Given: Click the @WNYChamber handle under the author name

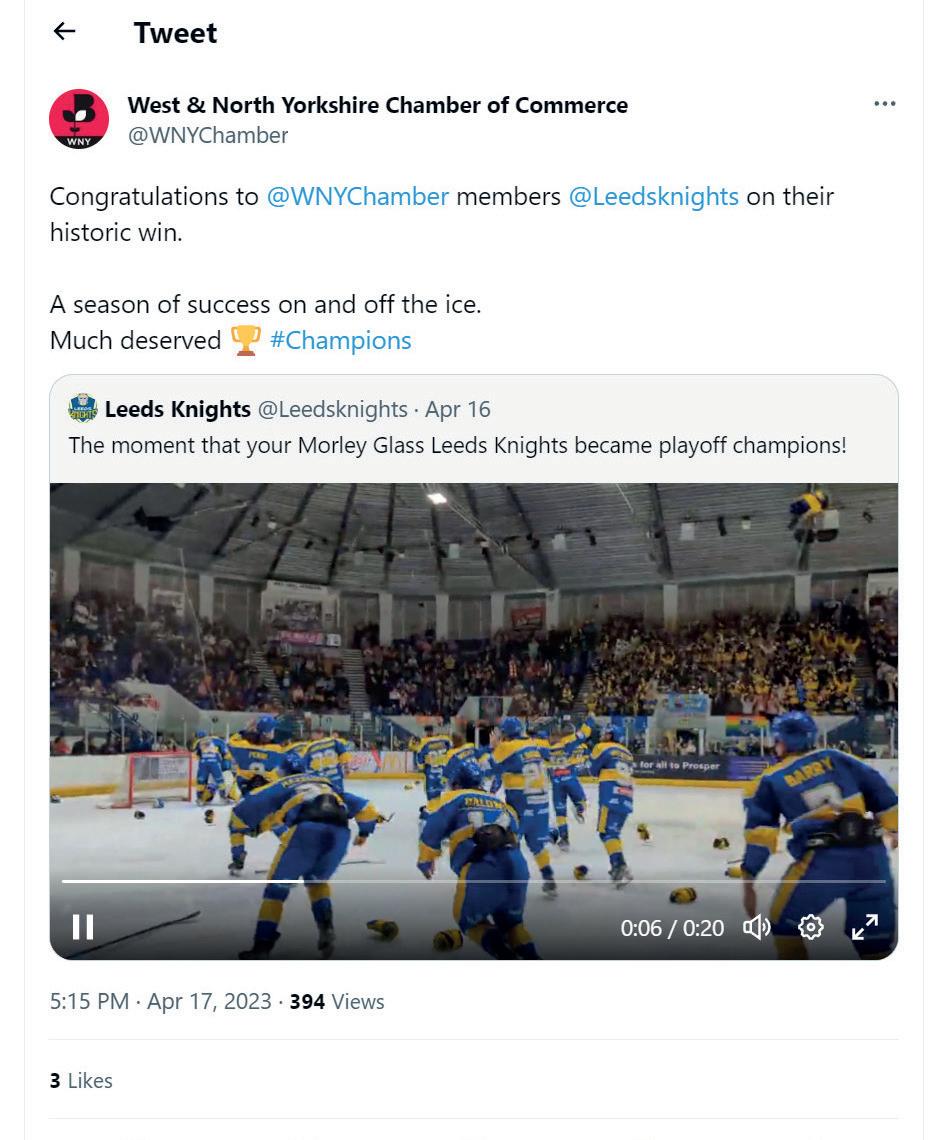Looking at the screenshot, I should [208, 135].
